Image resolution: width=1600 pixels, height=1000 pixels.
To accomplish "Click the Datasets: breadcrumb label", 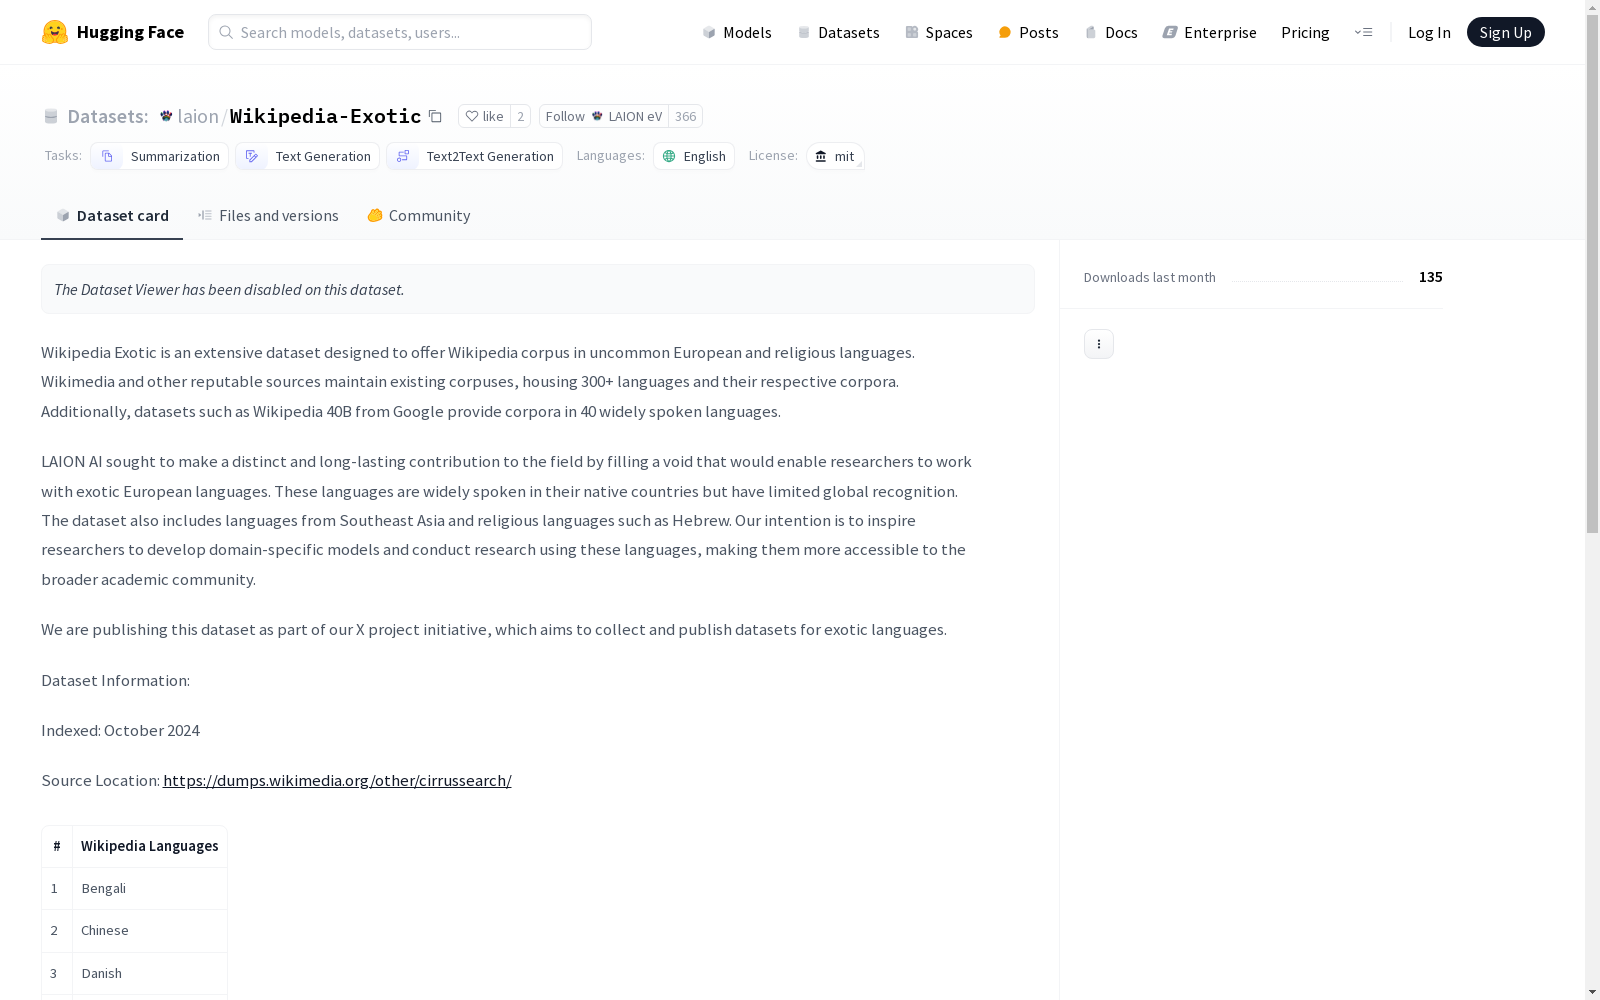I will tap(108, 116).
